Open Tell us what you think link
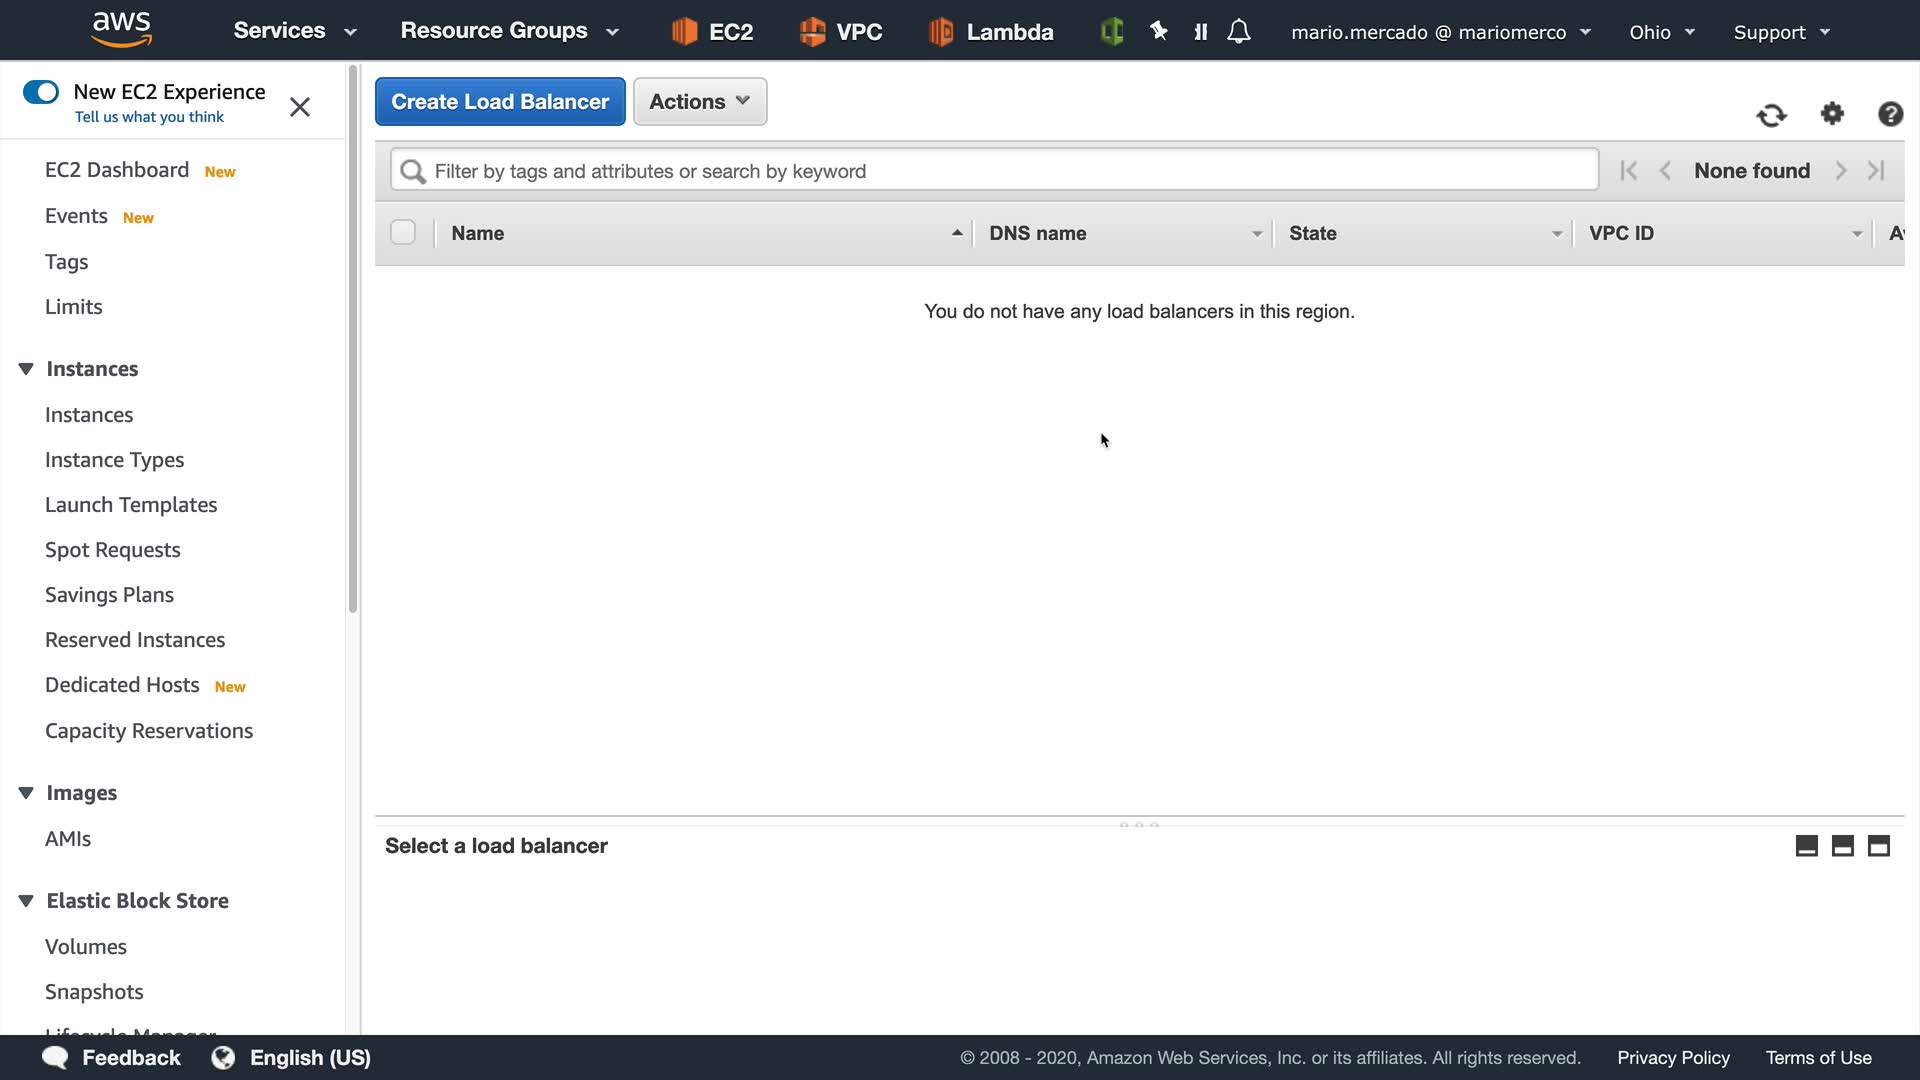This screenshot has width=1920, height=1080. (x=149, y=117)
